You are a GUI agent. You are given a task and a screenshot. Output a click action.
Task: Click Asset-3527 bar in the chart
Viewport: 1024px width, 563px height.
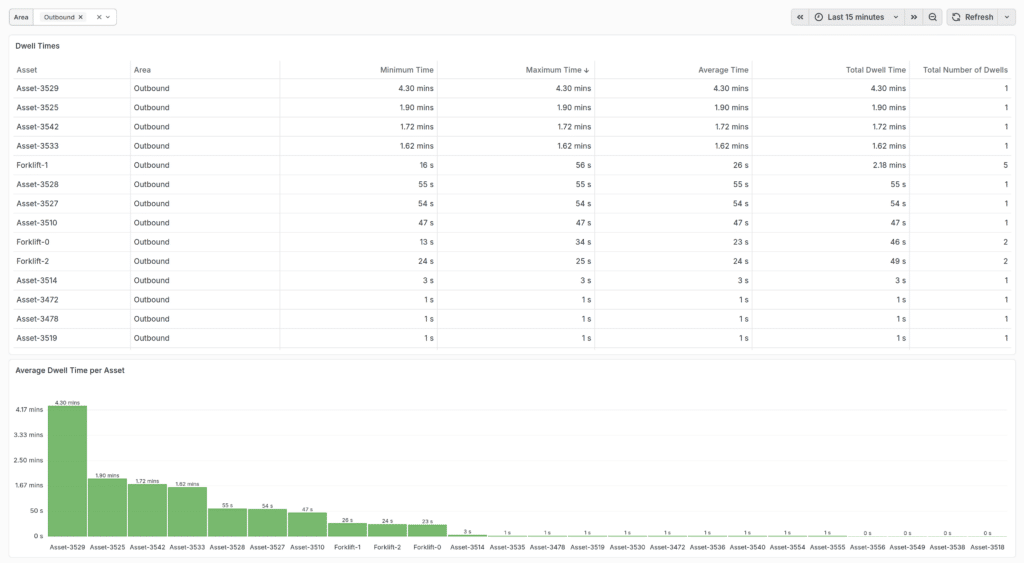click(x=267, y=523)
